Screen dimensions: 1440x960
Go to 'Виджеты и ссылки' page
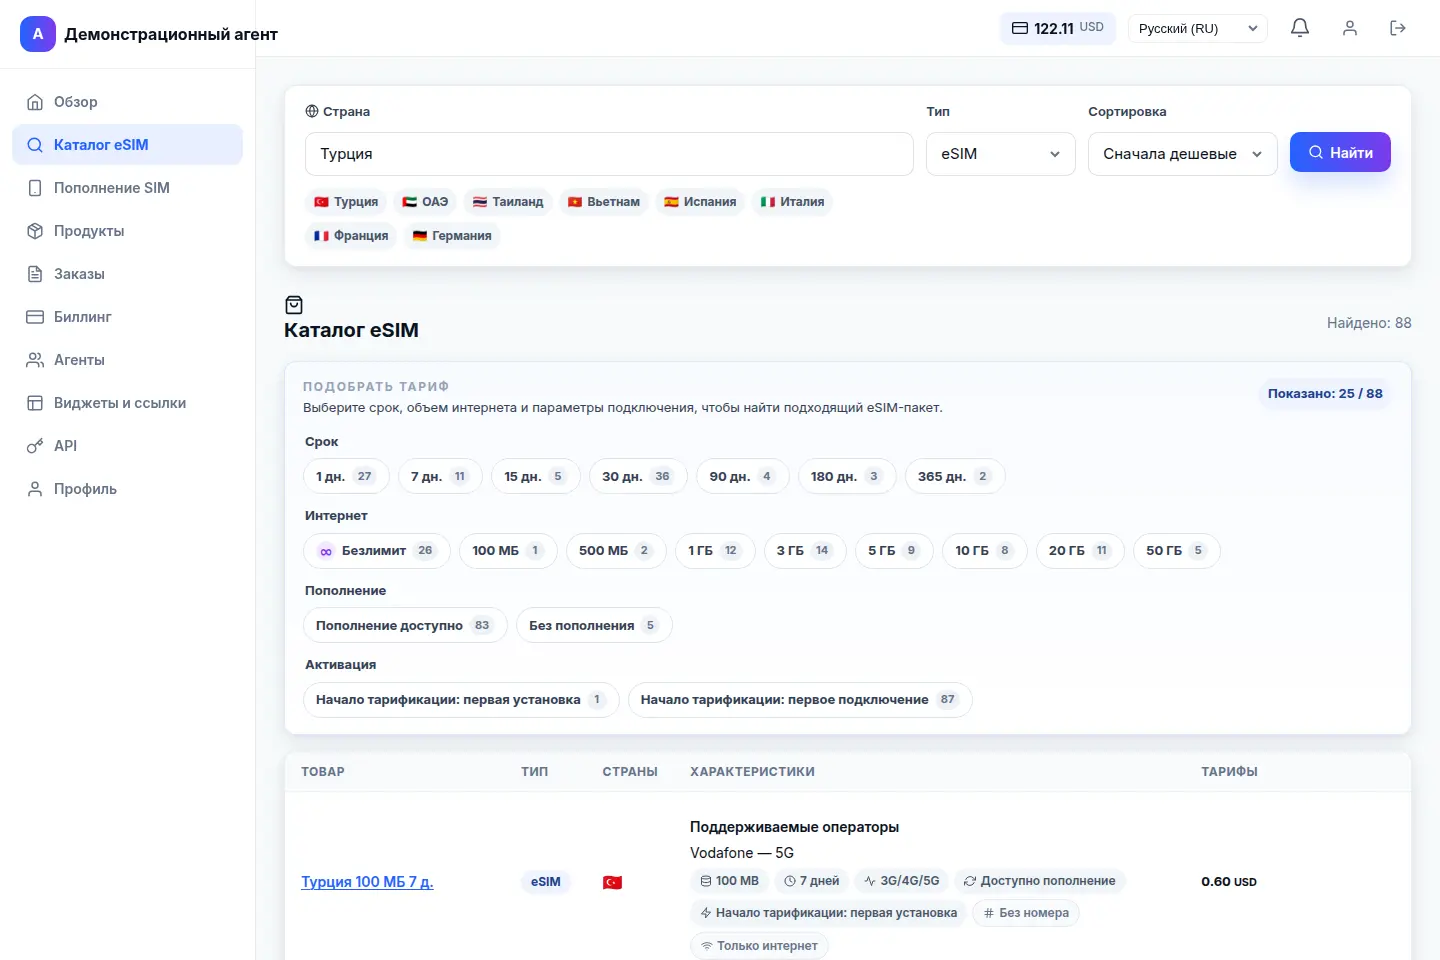127,403
